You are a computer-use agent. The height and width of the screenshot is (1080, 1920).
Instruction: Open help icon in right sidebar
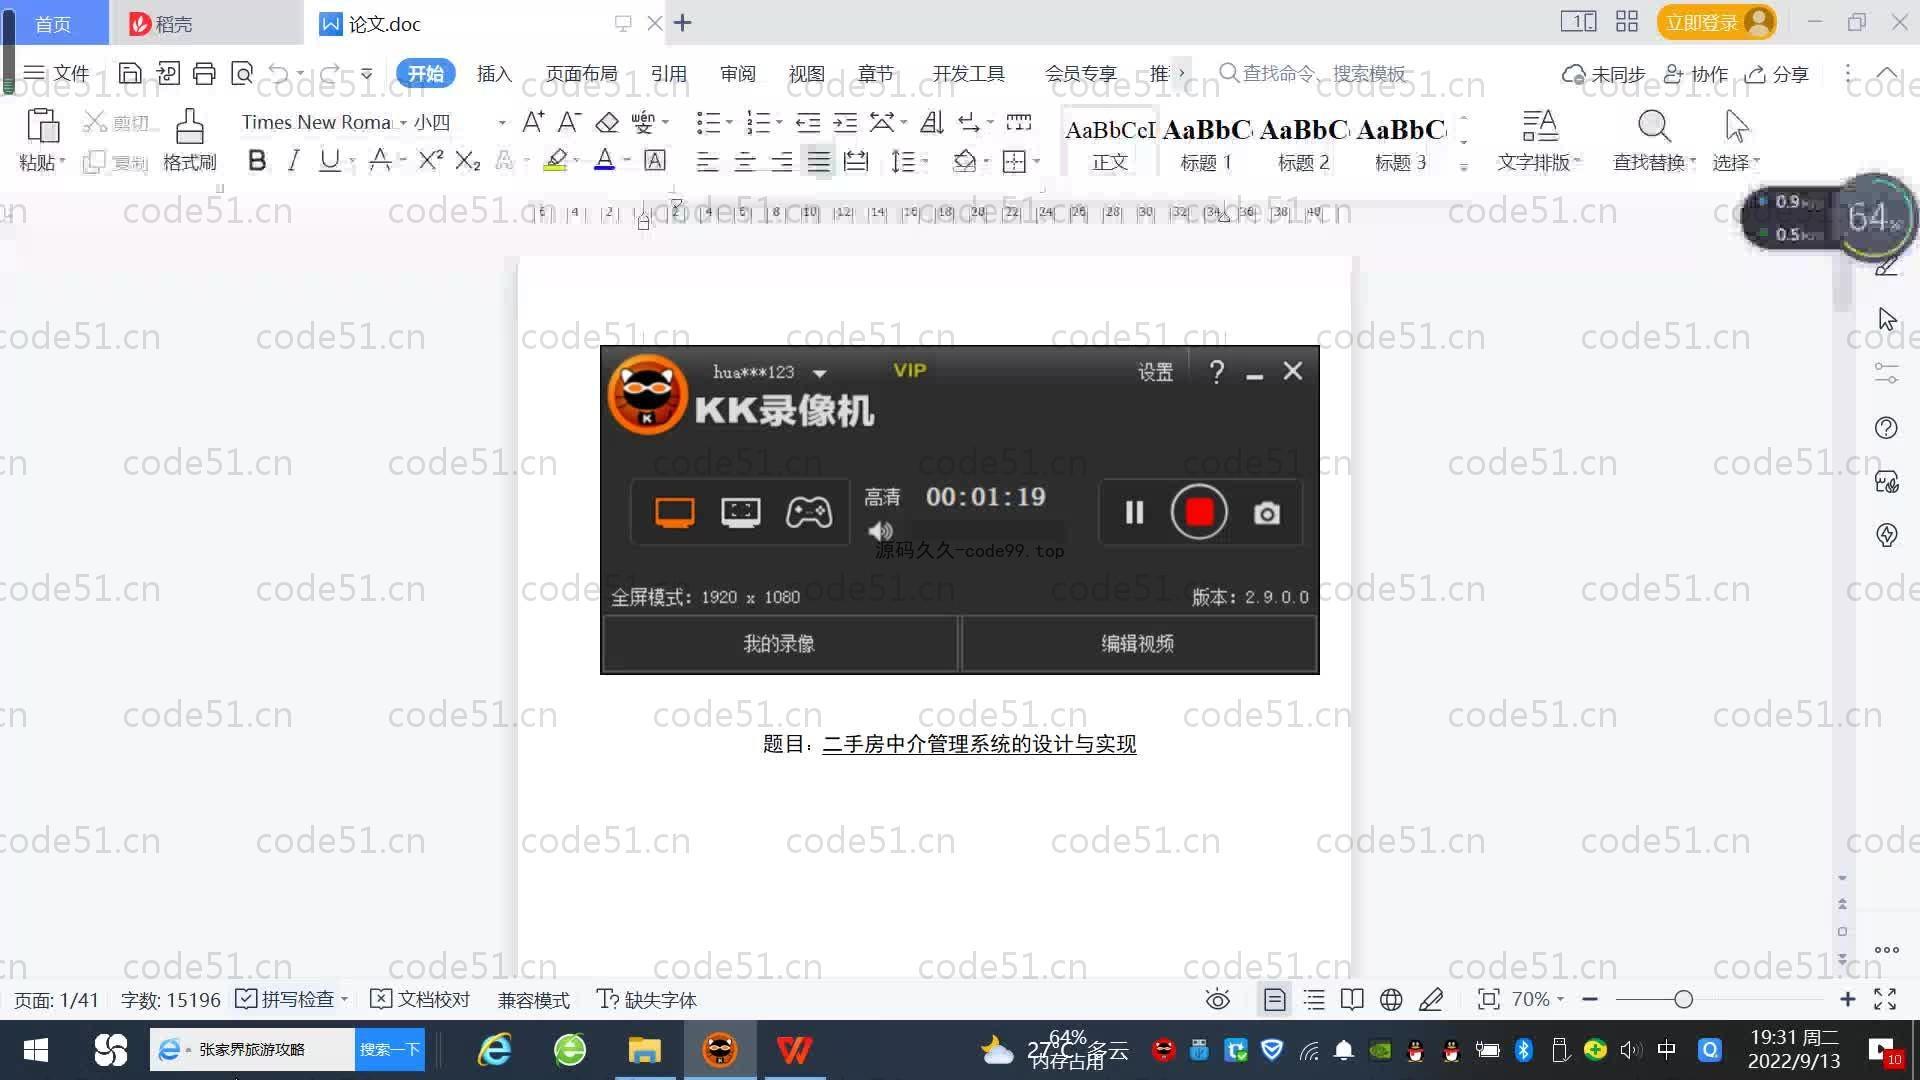coord(1886,428)
